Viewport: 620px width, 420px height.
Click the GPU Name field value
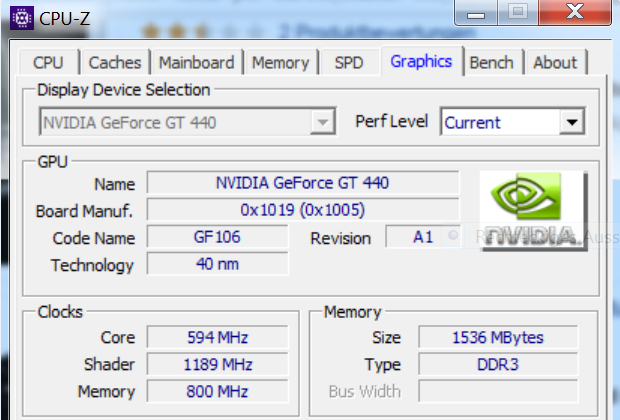303,183
